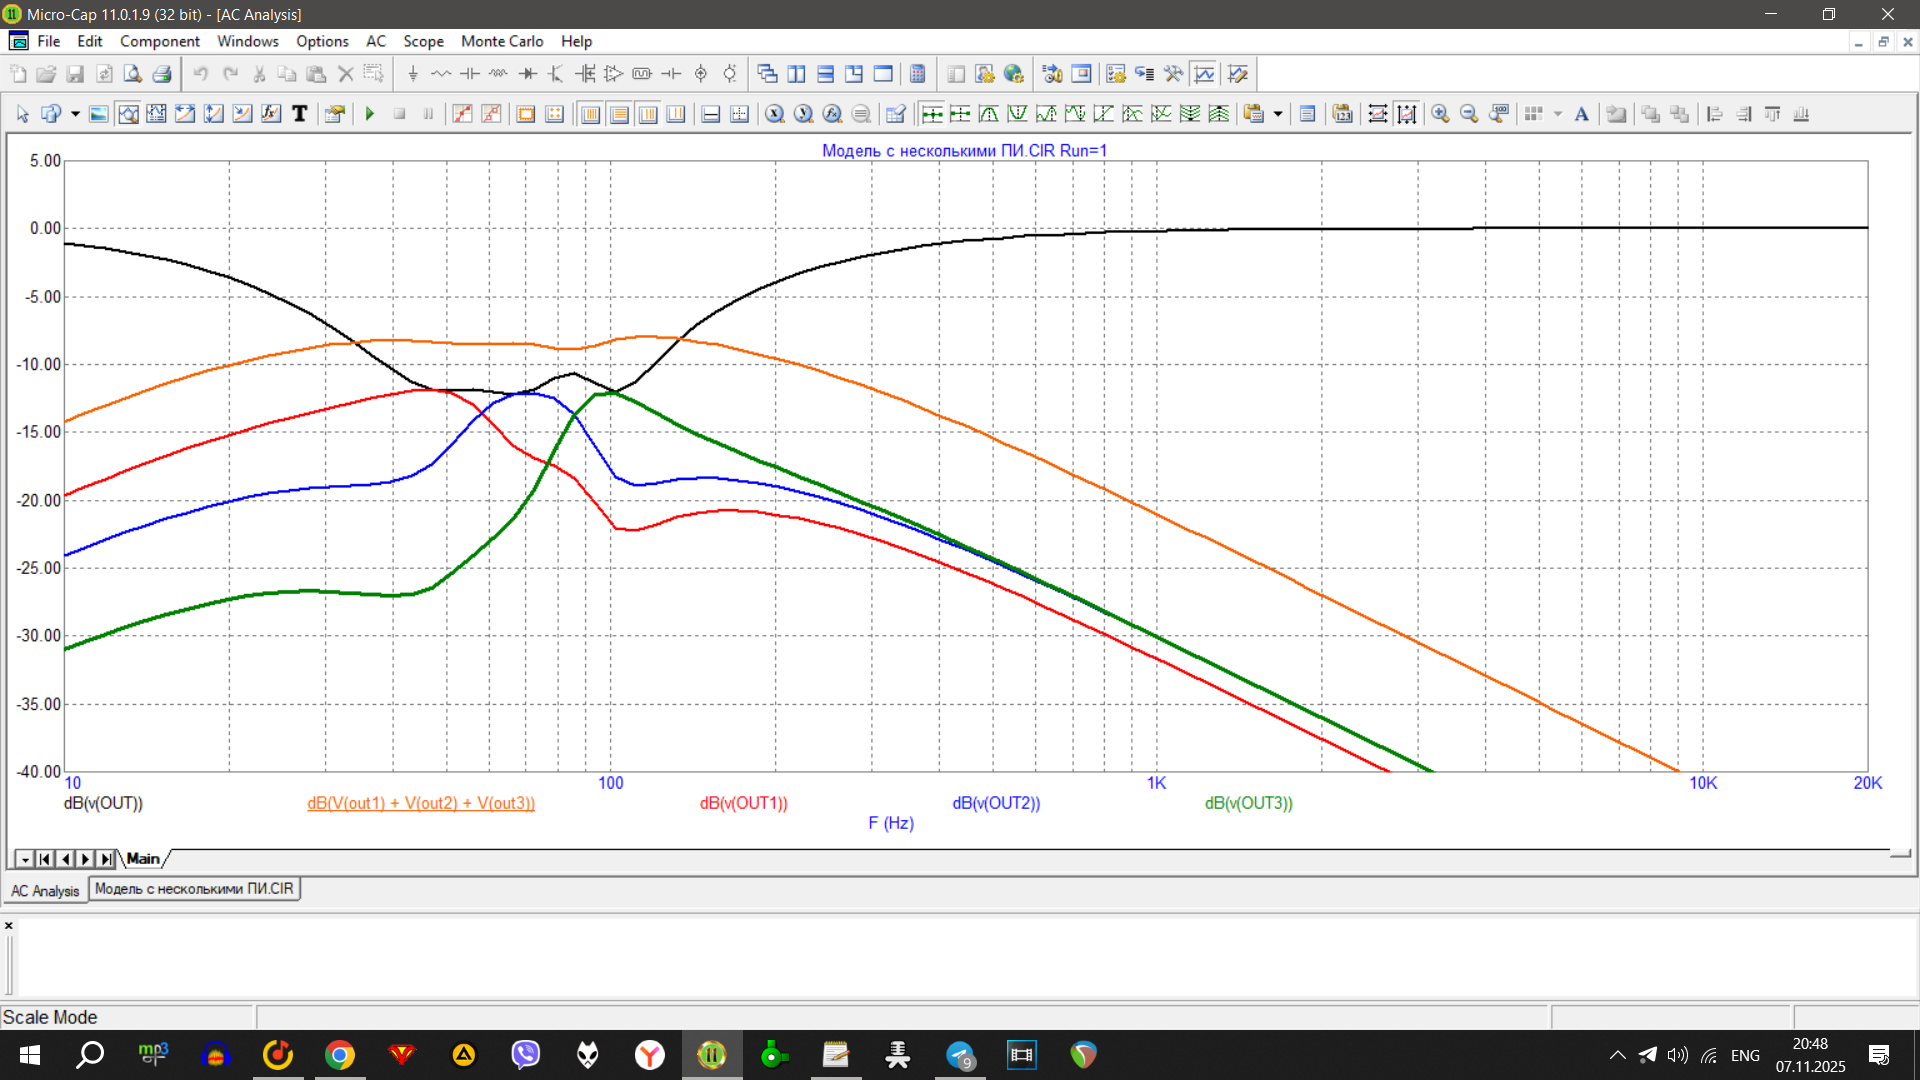Expand the page list arrow left of Main

24,859
